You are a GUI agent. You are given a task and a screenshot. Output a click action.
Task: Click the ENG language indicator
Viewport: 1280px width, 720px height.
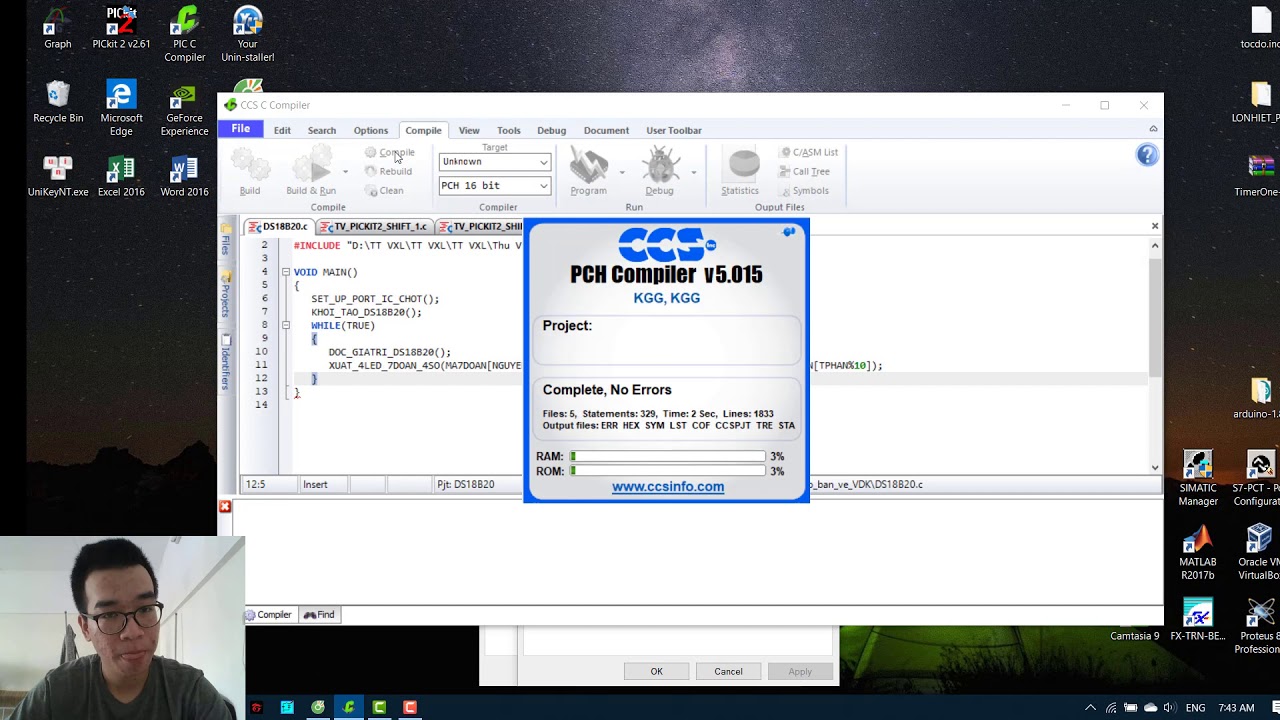click(1195, 708)
